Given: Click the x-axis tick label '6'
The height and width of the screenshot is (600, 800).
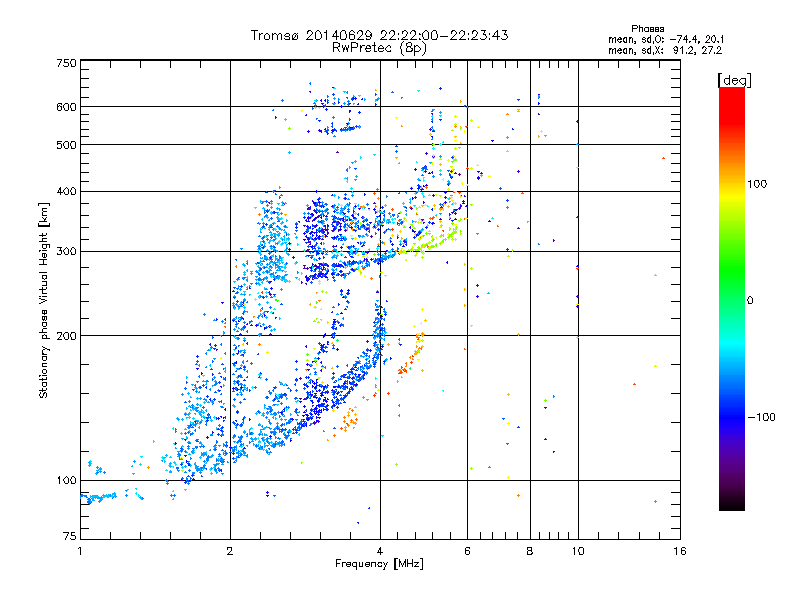Looking at the screenshot, I should tap(467, 551).
